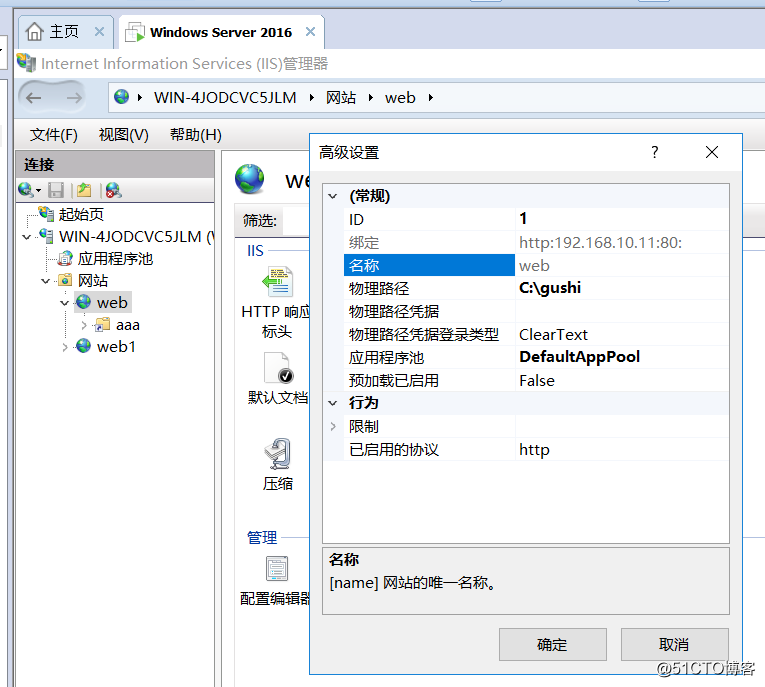Select the aaa virtual directory

pos(128,324)
